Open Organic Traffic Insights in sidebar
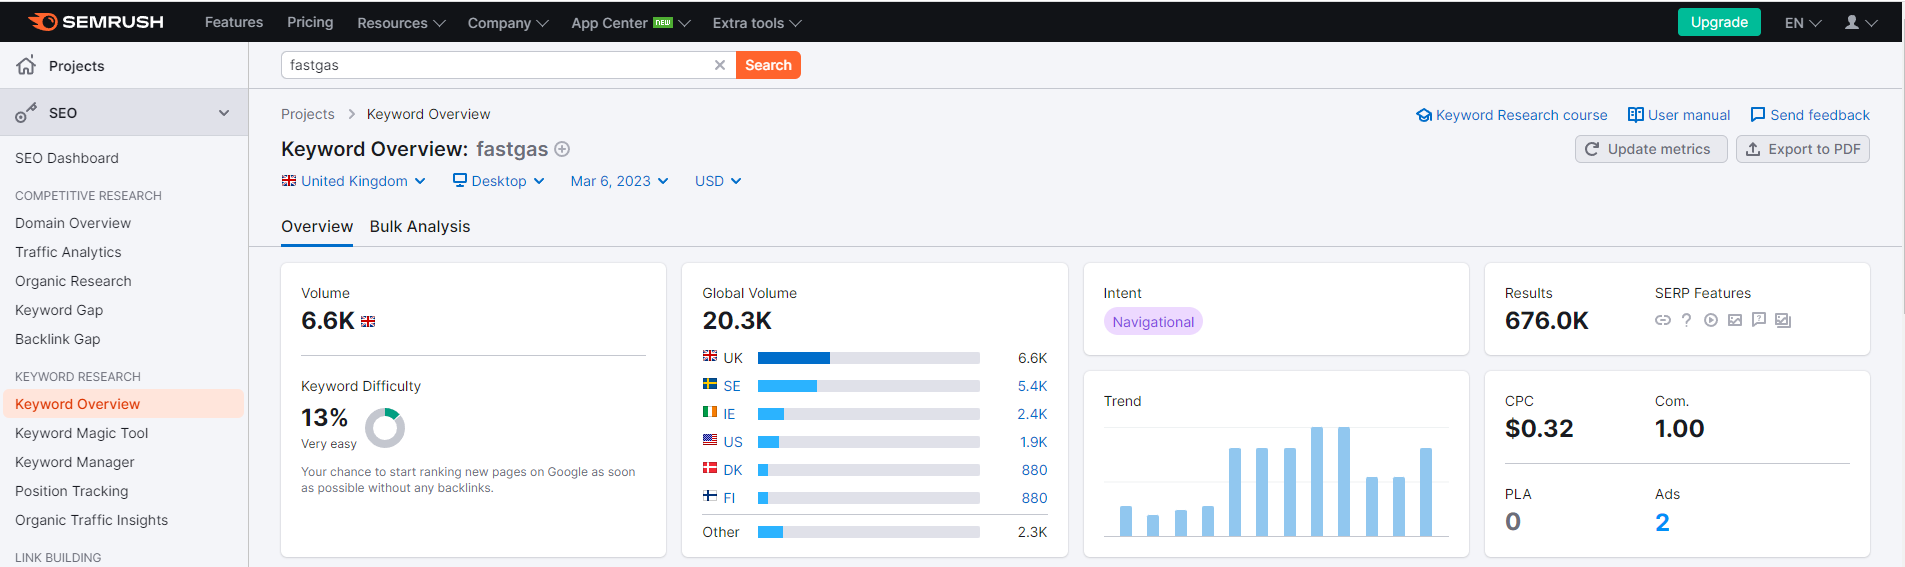This screenshot has height=567, width=1905. tap(91, 520)
